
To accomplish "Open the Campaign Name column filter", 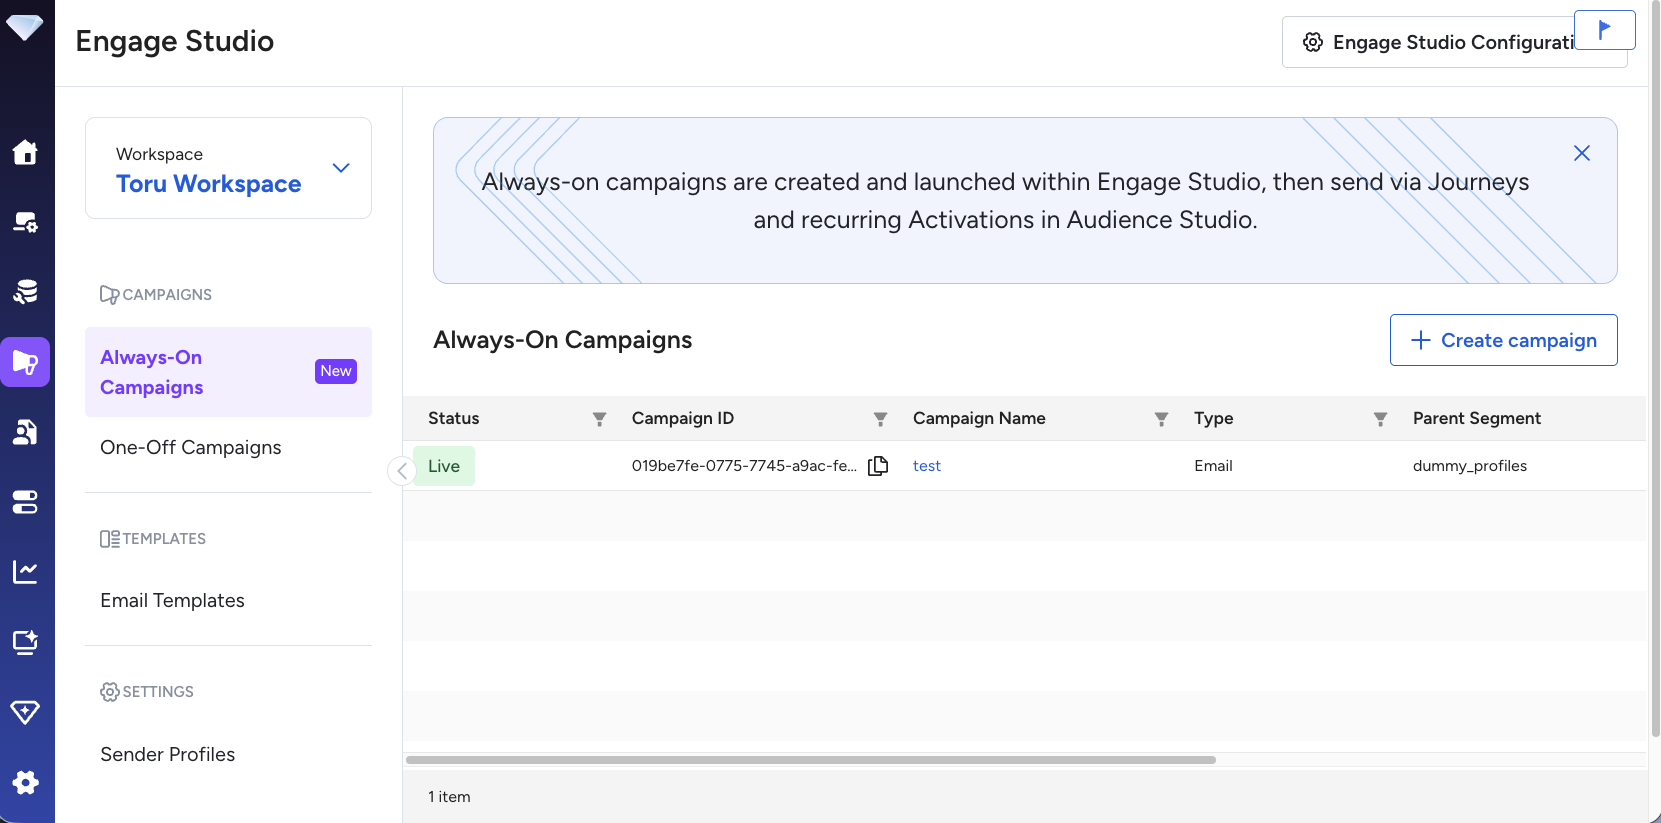I will point(1161,419).
